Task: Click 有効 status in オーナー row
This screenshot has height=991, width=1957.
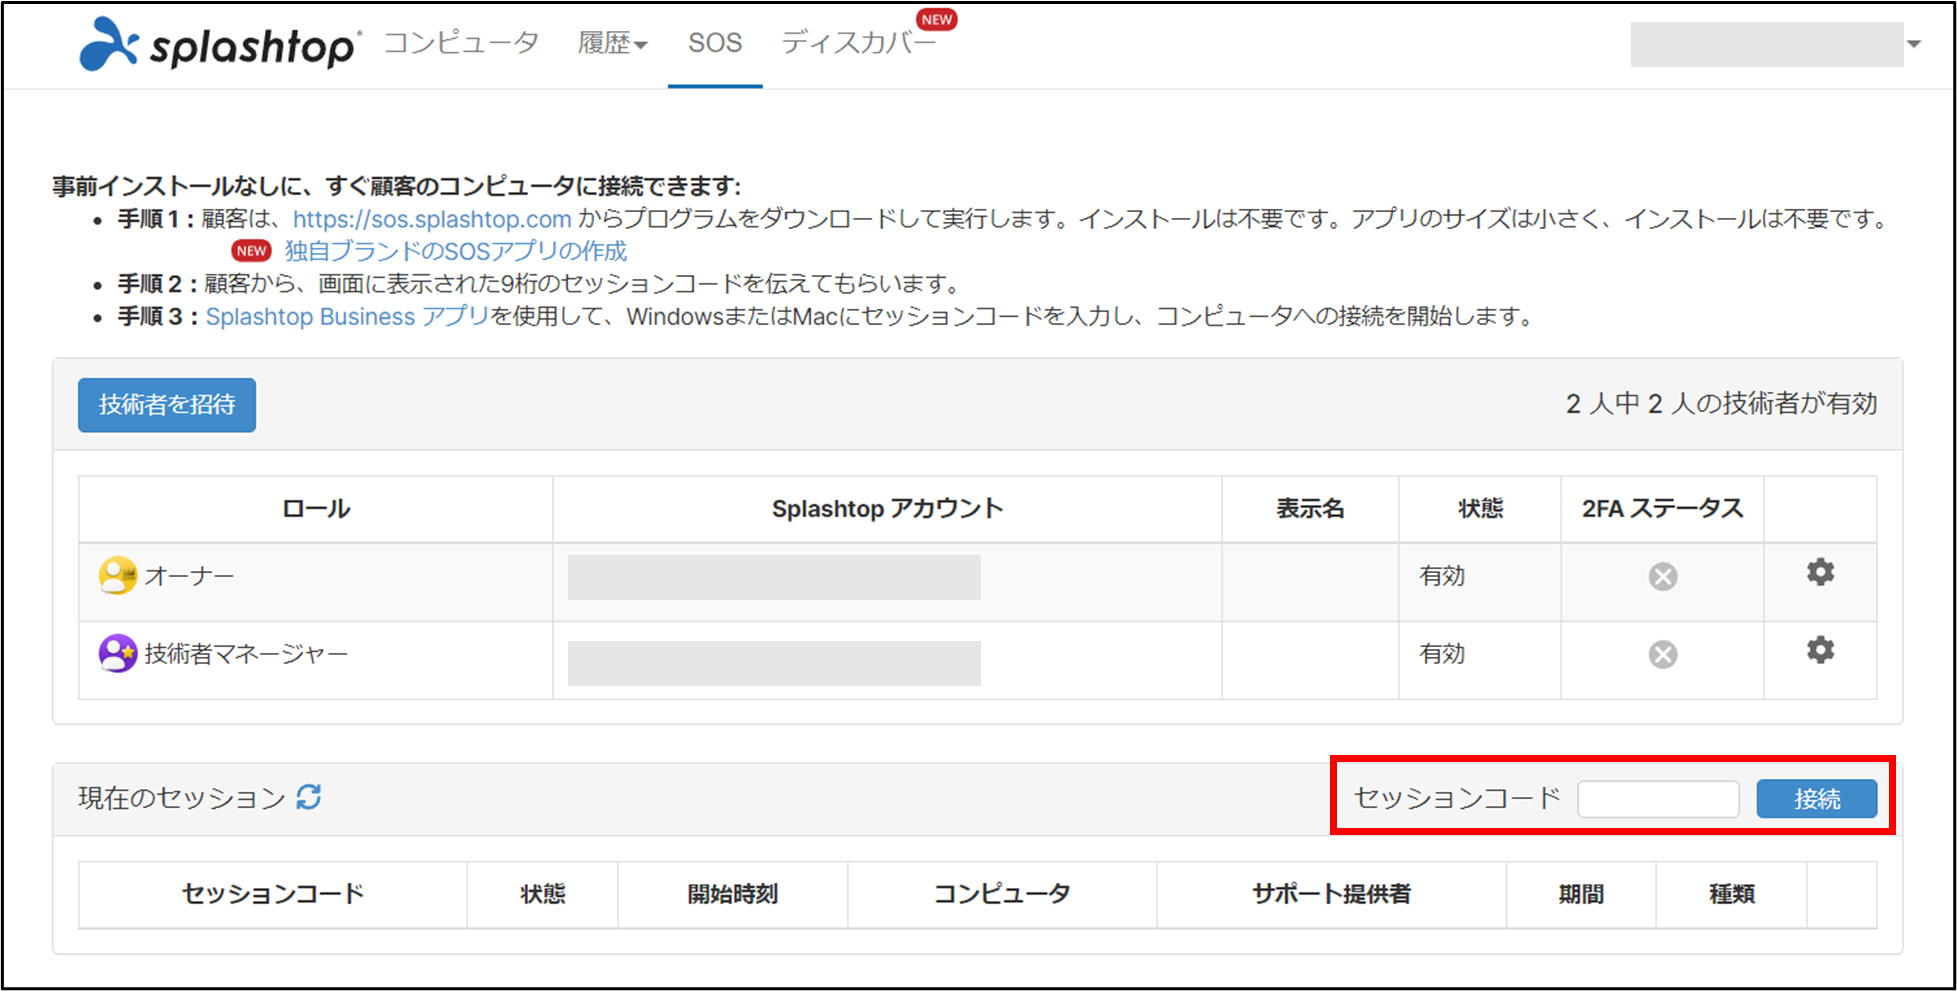Action: 1442,576
